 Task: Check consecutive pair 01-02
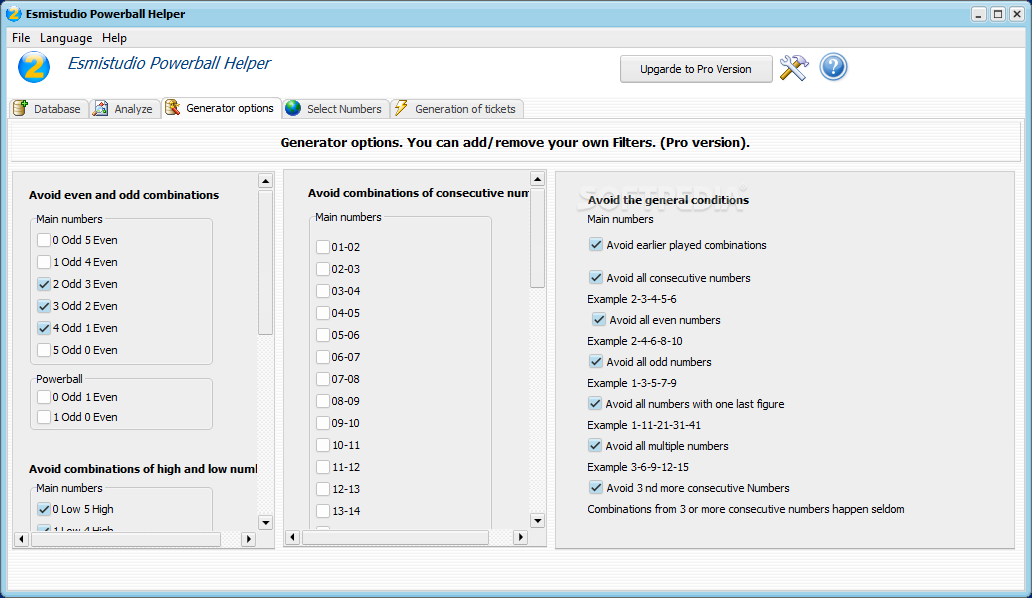[x=323, y=247]
